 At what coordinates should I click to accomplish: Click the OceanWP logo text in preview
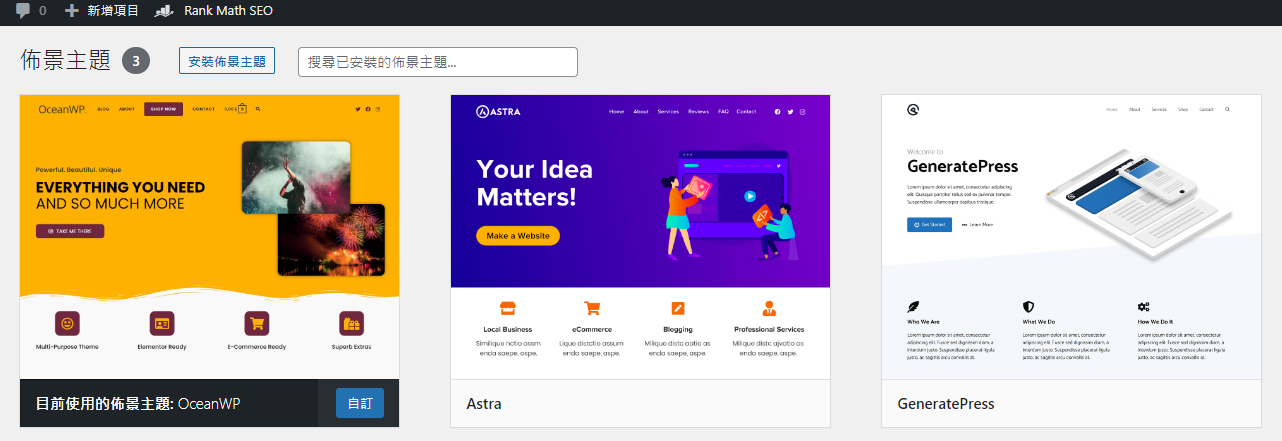61,108
